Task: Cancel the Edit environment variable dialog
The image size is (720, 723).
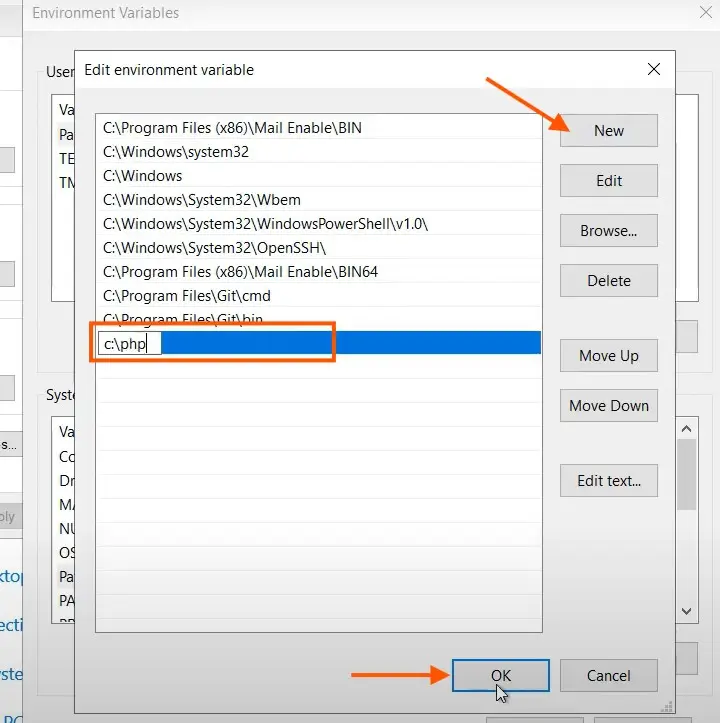Action: (x=609, y=676)
